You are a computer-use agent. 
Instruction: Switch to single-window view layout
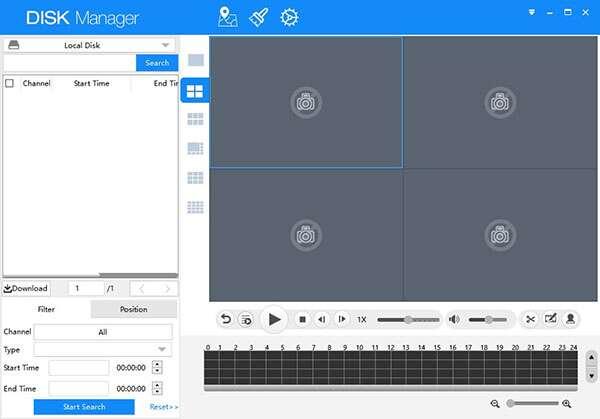(195, 61)
